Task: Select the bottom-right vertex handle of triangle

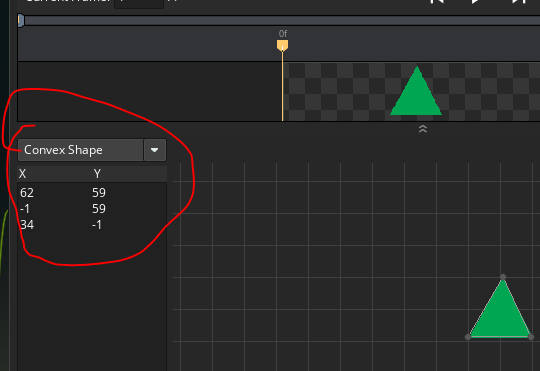Action: (531, 337)
